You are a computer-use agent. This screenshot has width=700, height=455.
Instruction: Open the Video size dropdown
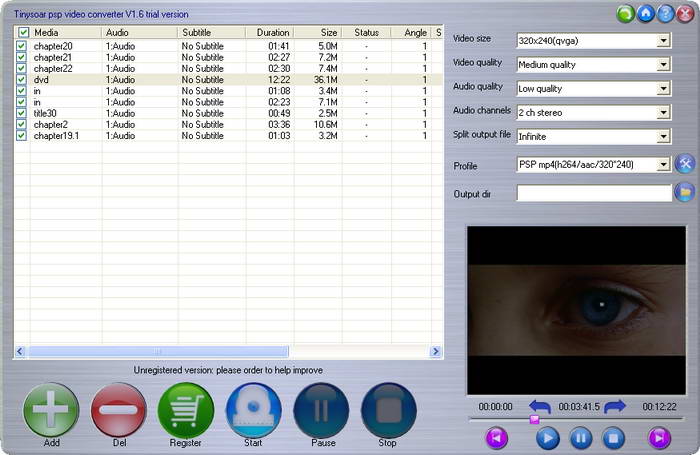pos(663,41)
